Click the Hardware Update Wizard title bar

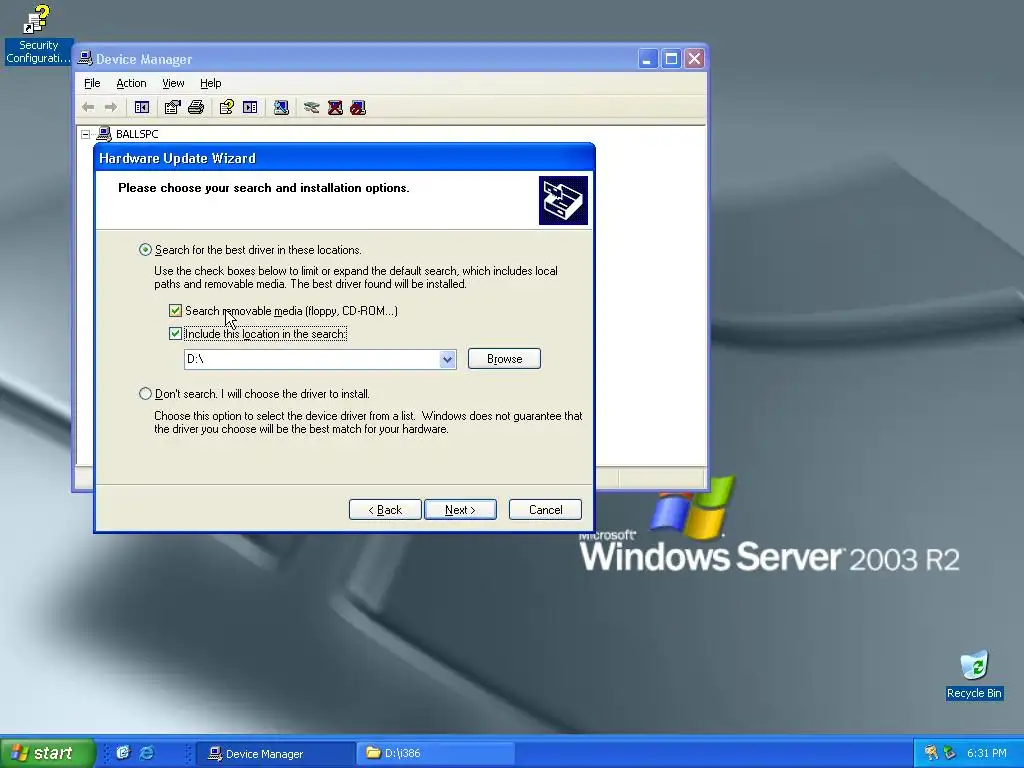click(x=344, y=158)
